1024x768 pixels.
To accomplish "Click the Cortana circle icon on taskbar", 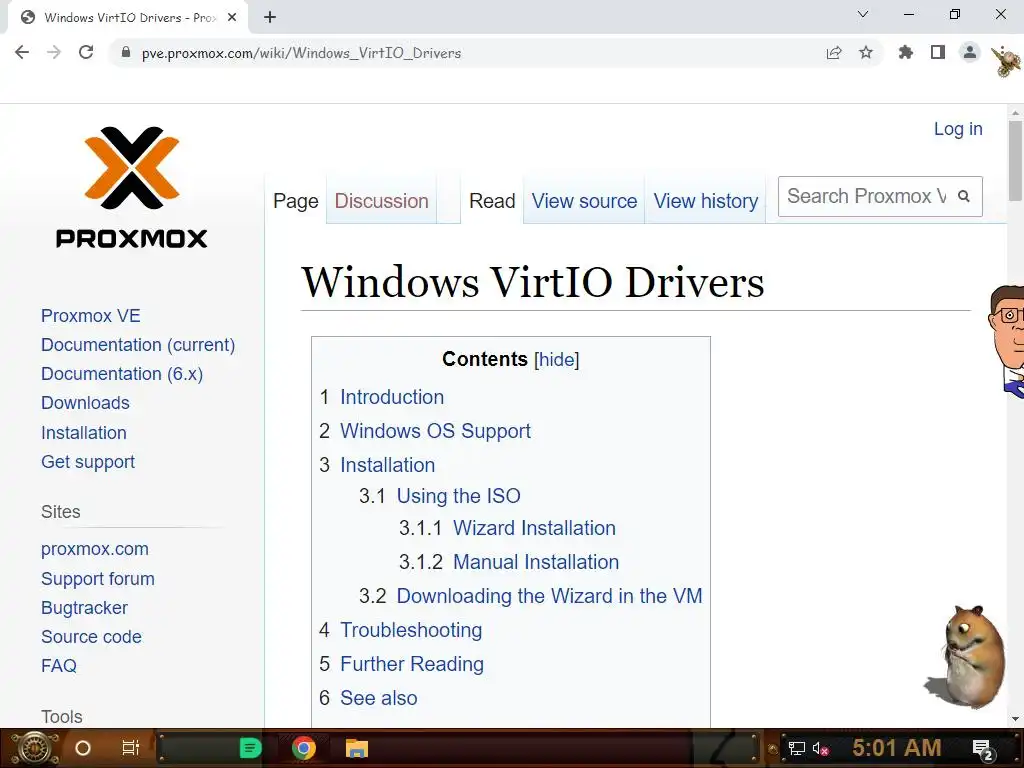I will (x=83, y=748).
